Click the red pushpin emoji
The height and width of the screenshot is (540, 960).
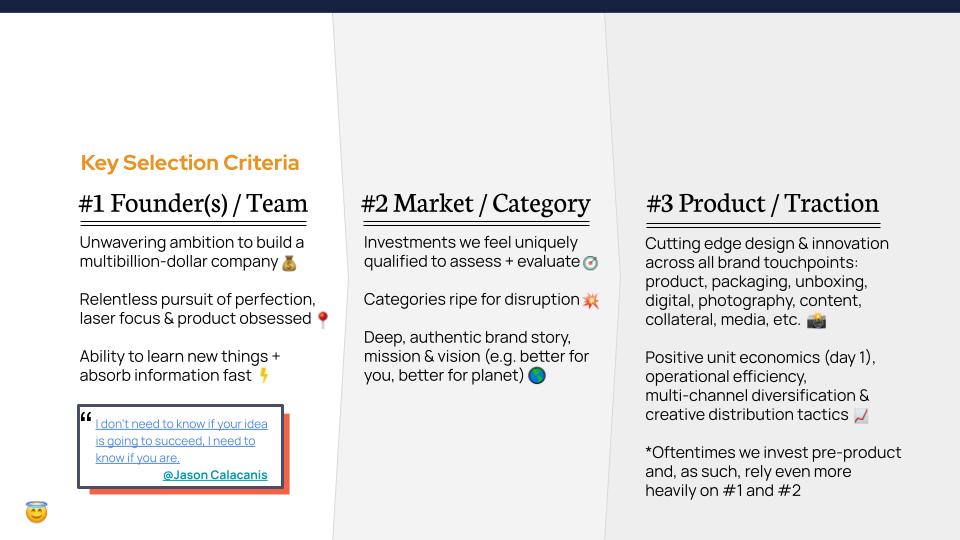(x=322, y=320)
